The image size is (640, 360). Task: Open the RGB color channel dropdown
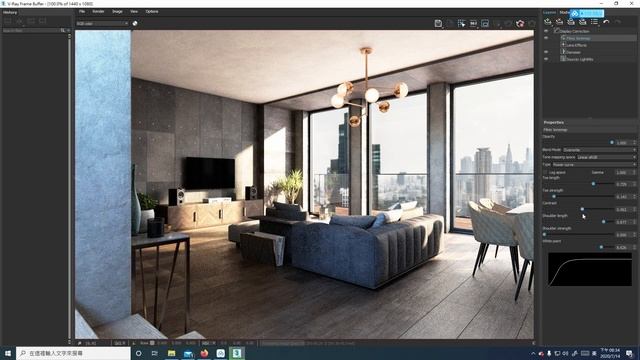pos(102,24)
